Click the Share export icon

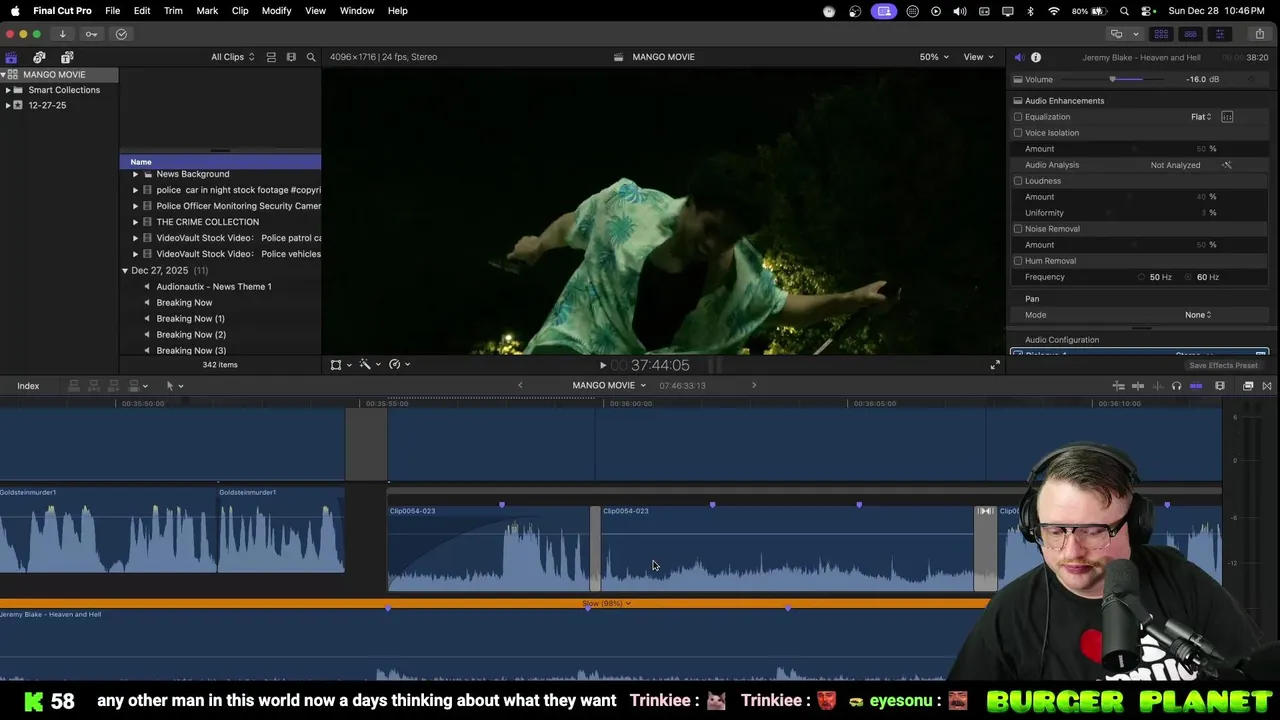(1260, 34)
